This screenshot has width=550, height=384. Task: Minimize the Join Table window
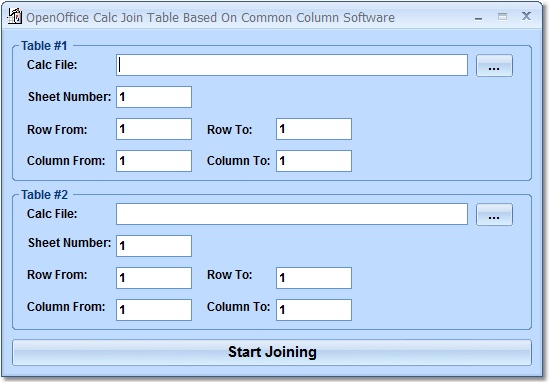478,18
